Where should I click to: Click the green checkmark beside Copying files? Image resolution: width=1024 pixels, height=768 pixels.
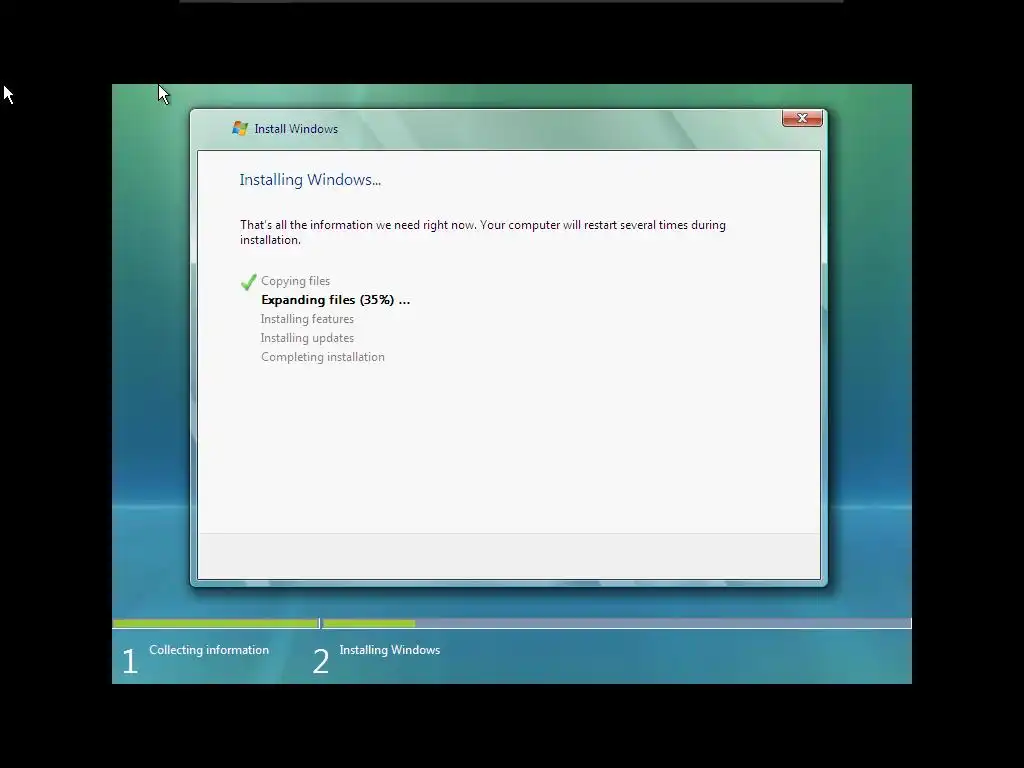(248, 281)
